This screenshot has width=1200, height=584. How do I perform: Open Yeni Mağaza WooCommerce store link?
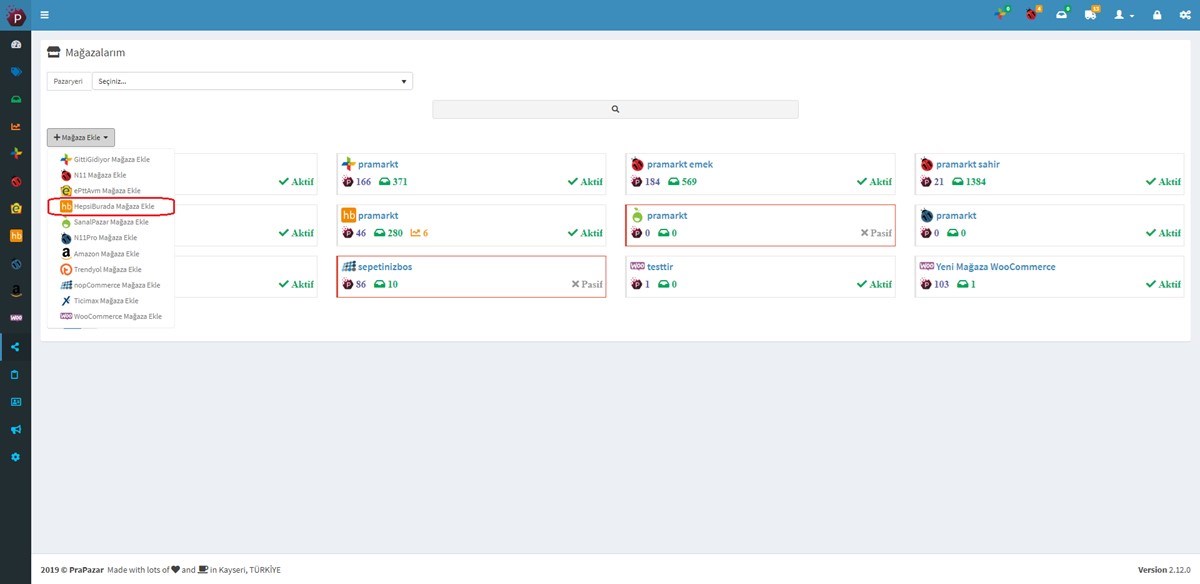click(x=996, y=267)
